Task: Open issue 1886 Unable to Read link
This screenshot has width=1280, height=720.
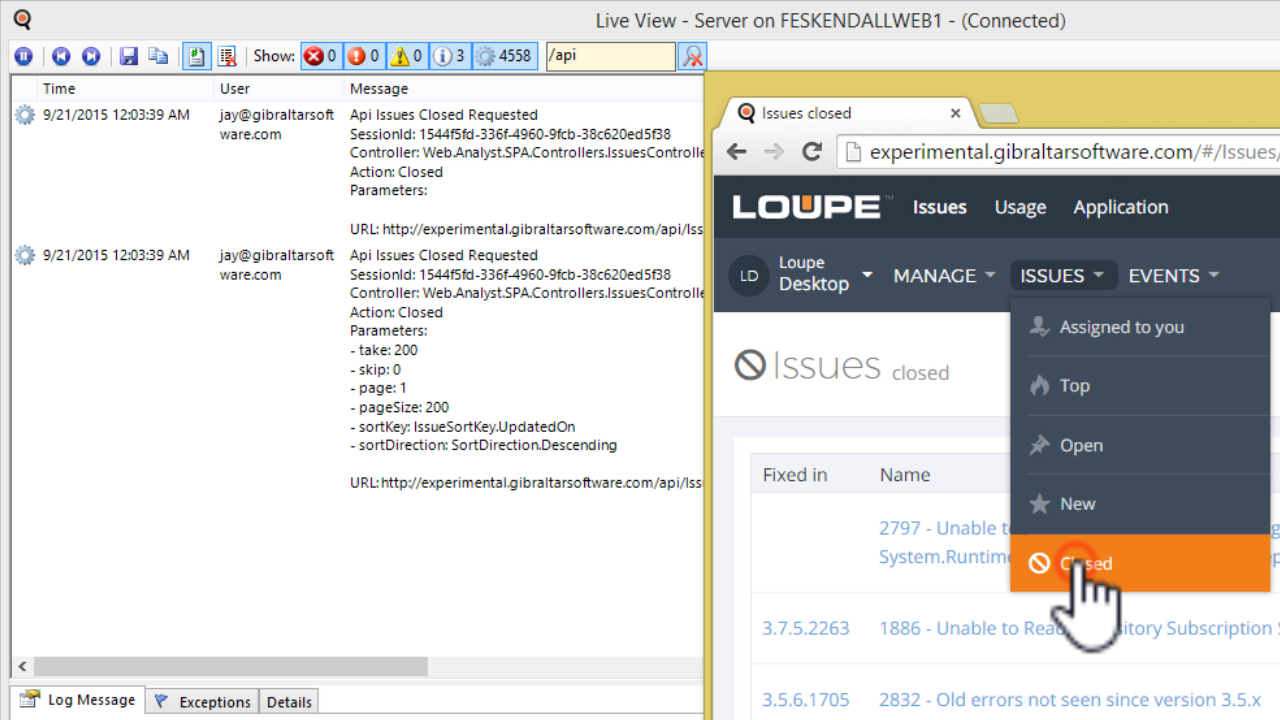Action: (1079, 628)
